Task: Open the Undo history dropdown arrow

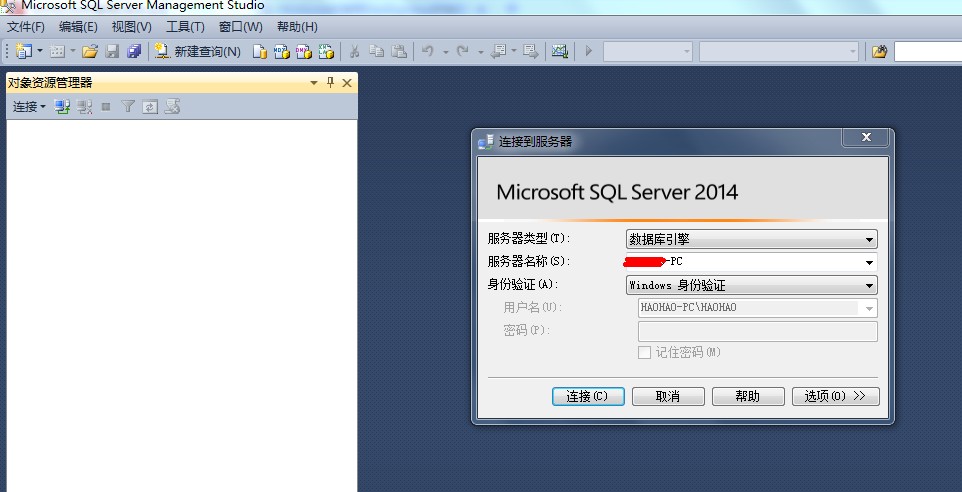Action: [445, 52]
